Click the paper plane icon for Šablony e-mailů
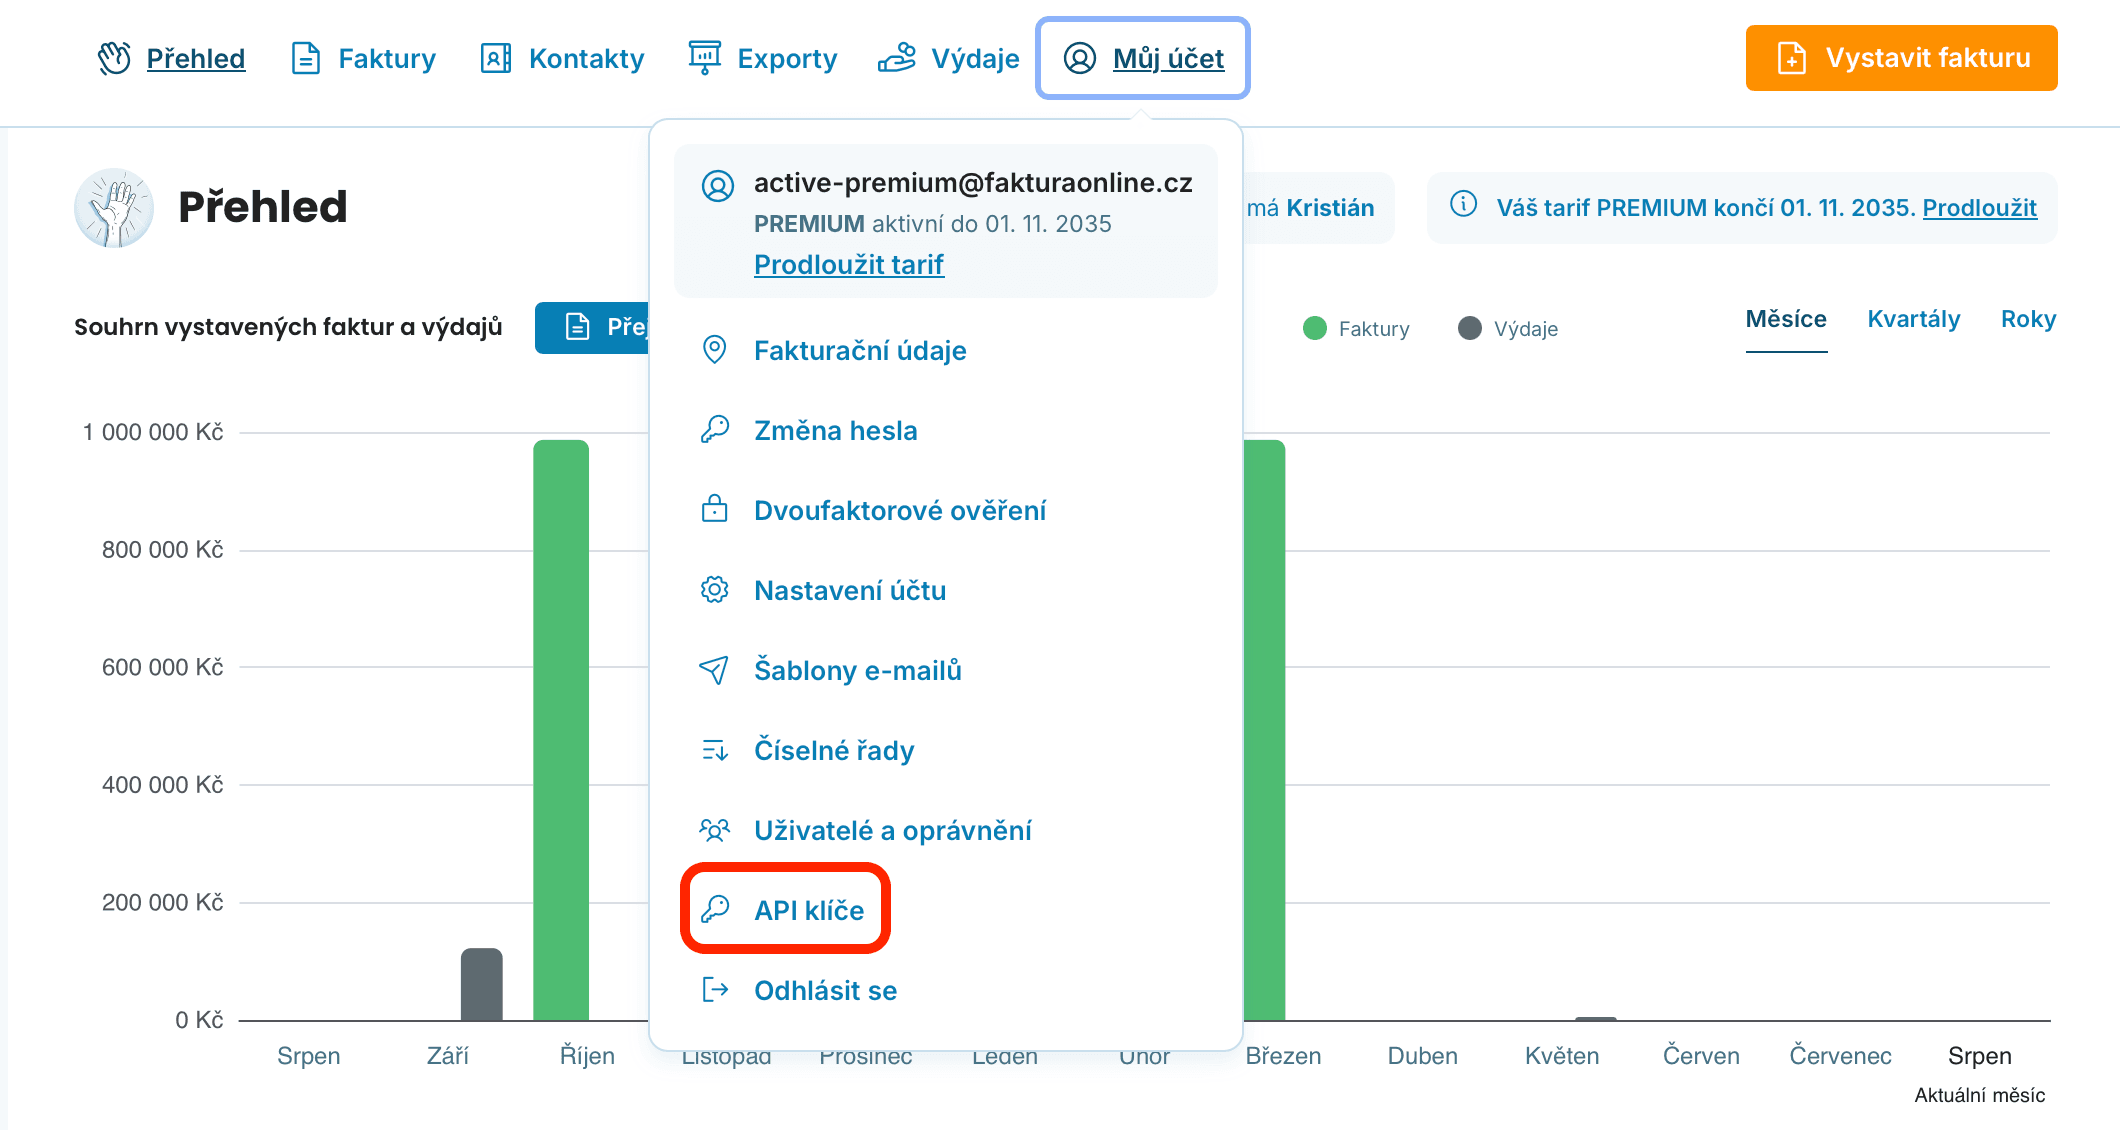Screen dimensions: 2120x1130 714,670
